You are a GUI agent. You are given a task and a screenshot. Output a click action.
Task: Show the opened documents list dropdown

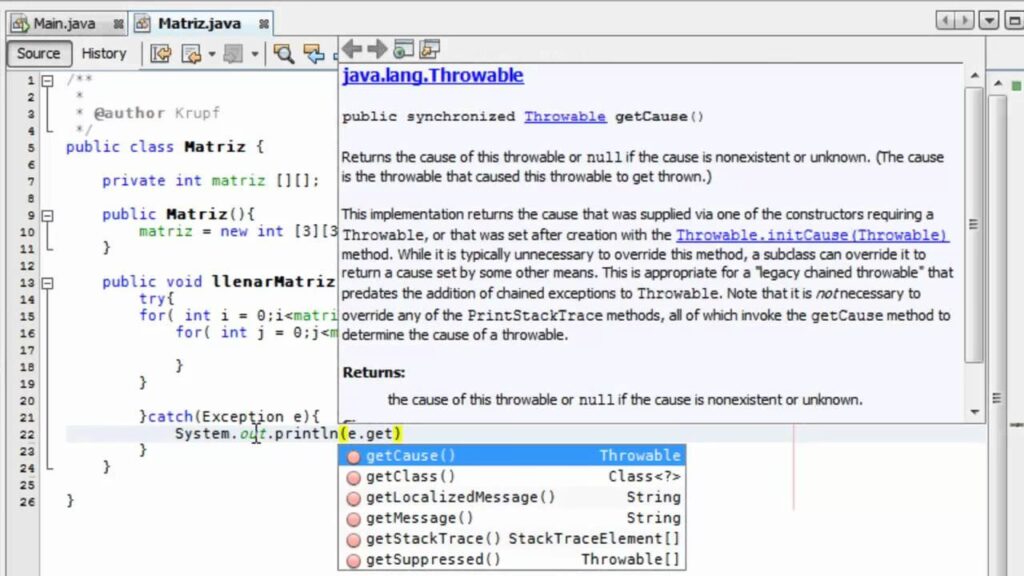click(x=988, y=21)
